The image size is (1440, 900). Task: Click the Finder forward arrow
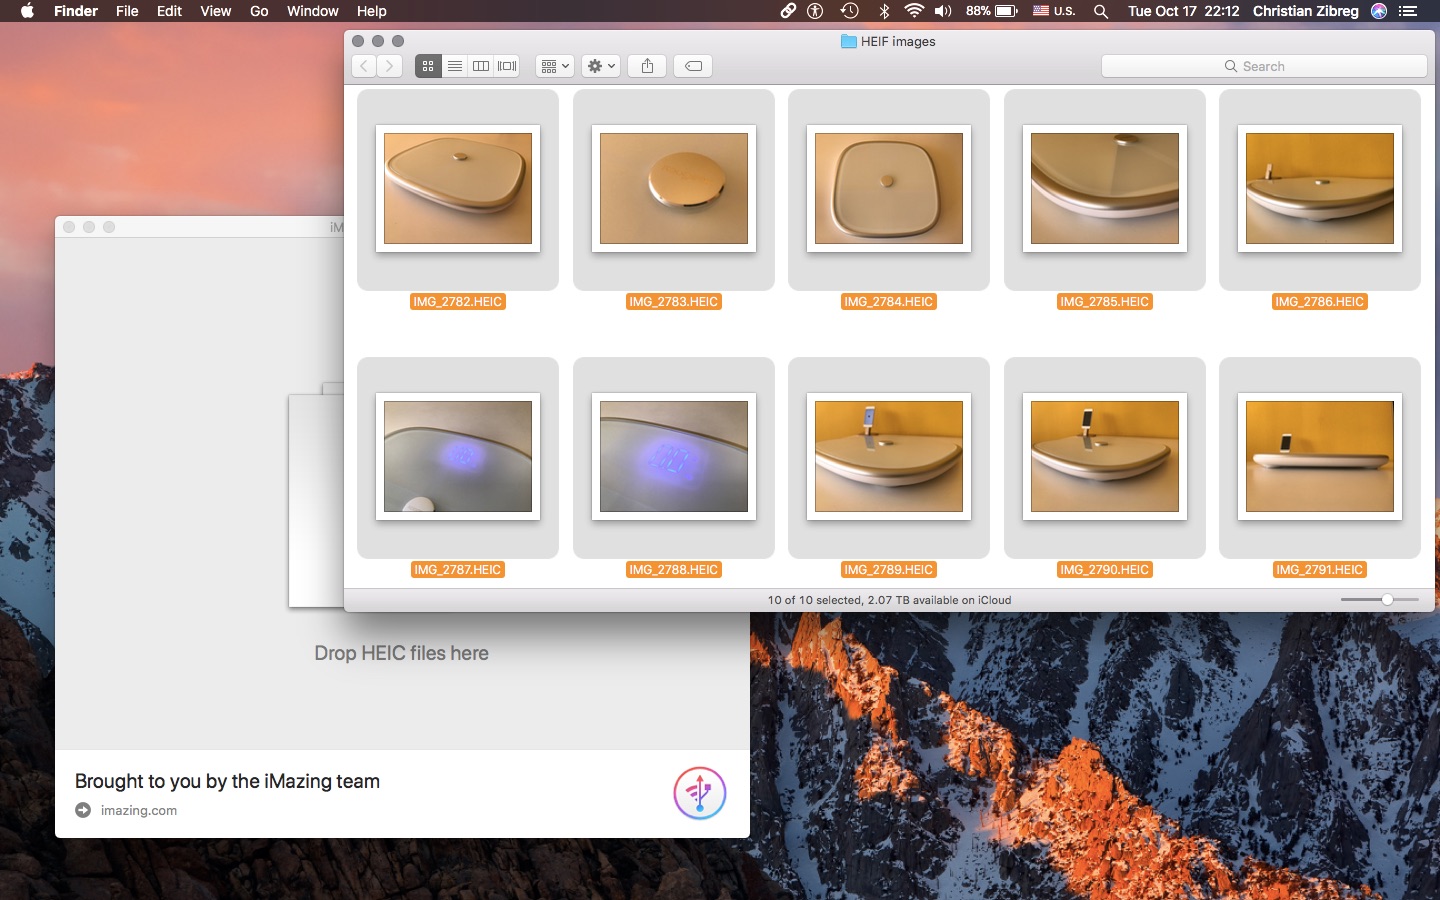(x=390, y=66)
